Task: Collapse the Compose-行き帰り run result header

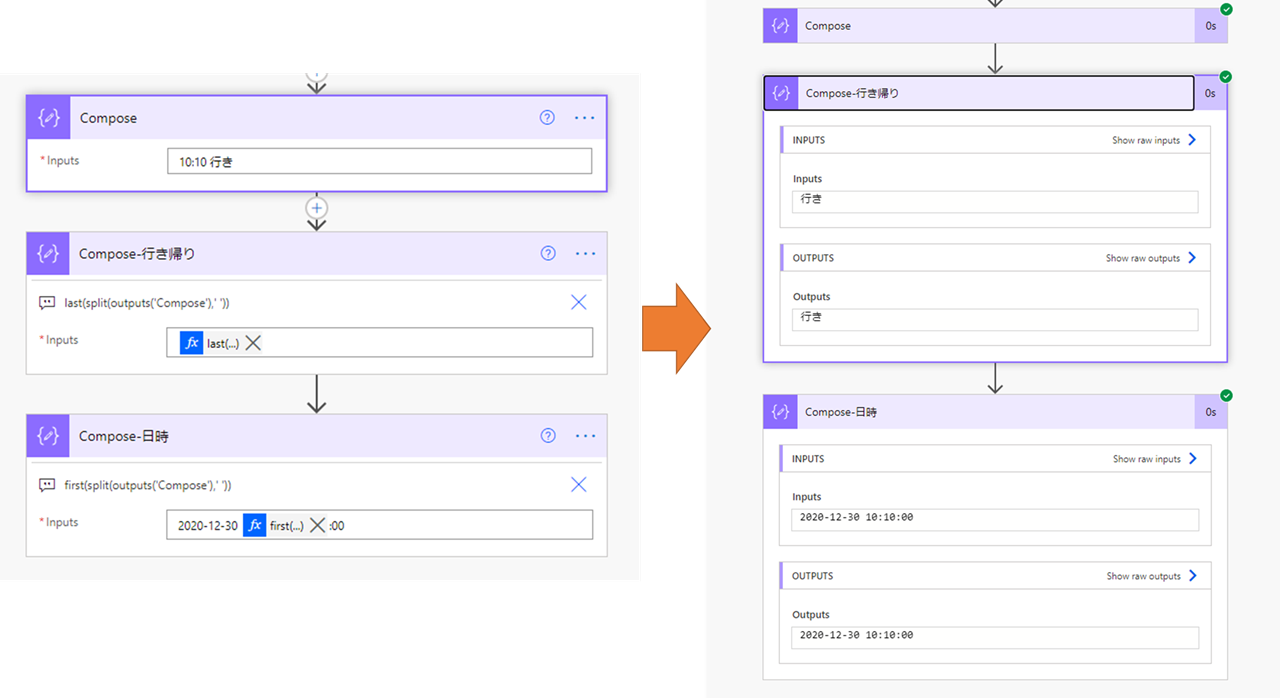Action: pos(979,93)
